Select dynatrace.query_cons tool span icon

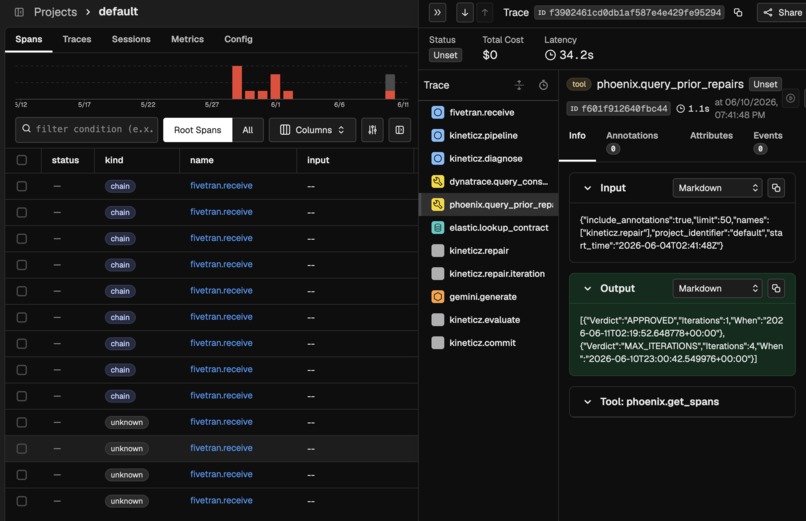point(437,181)
